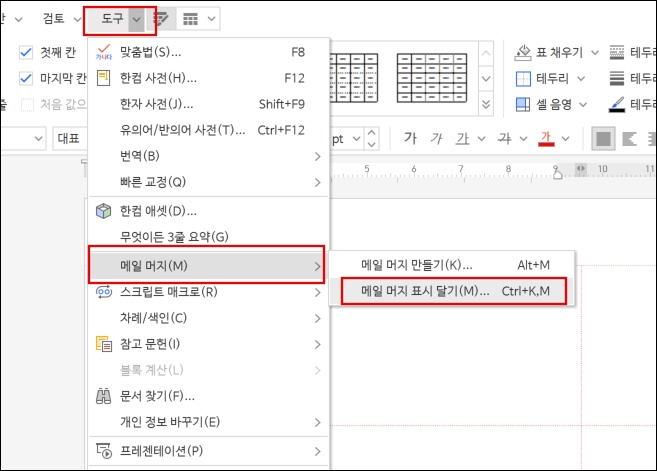Viewport: 657px width, 471px height.
Task: Choose 메일 머지 표시 달기(M) option
Action: point(452,291)
